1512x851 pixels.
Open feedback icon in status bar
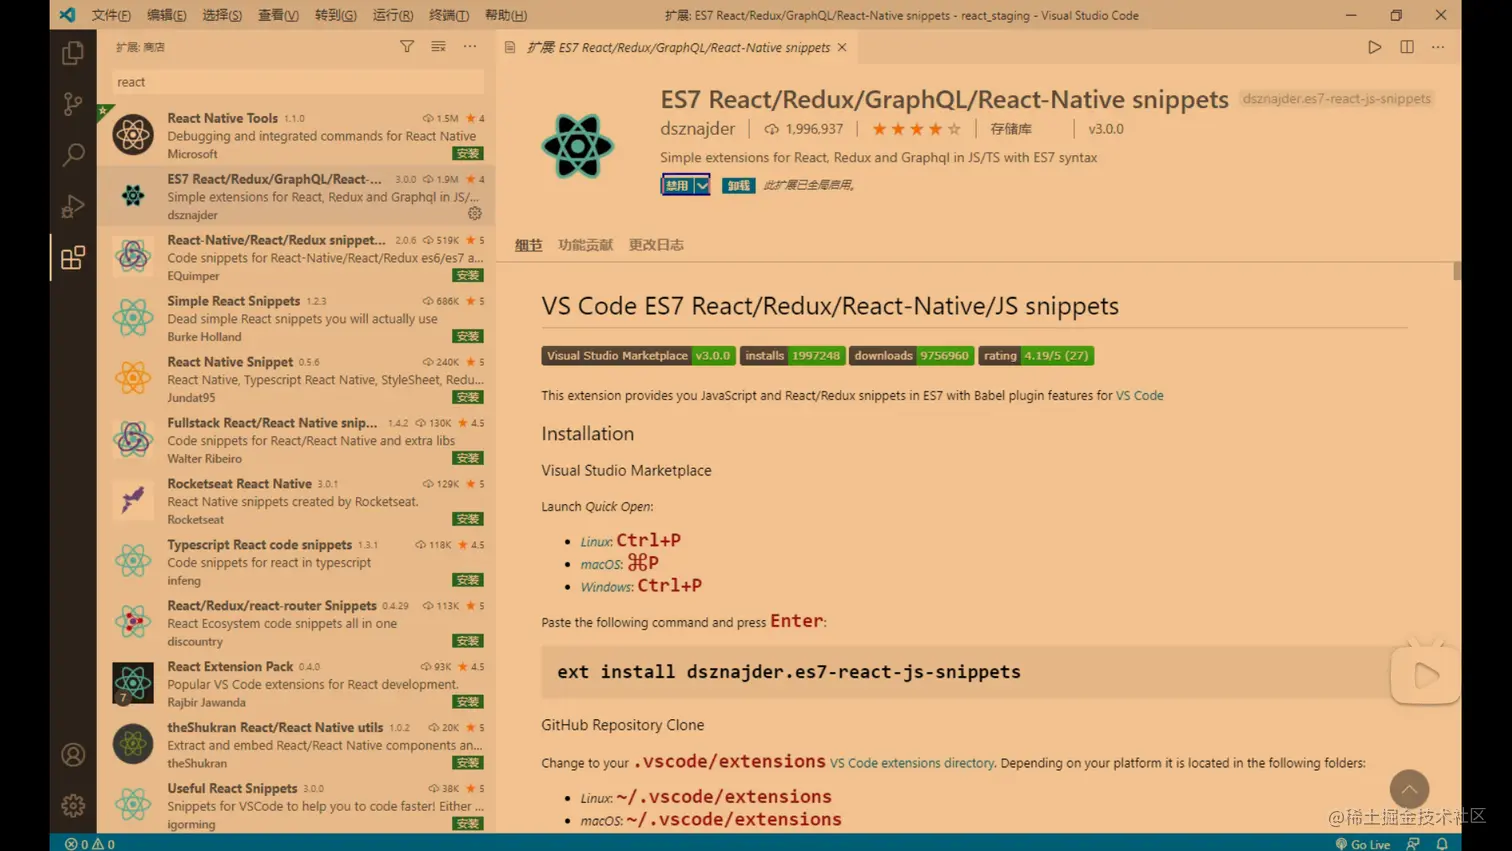click(1413, 844)
